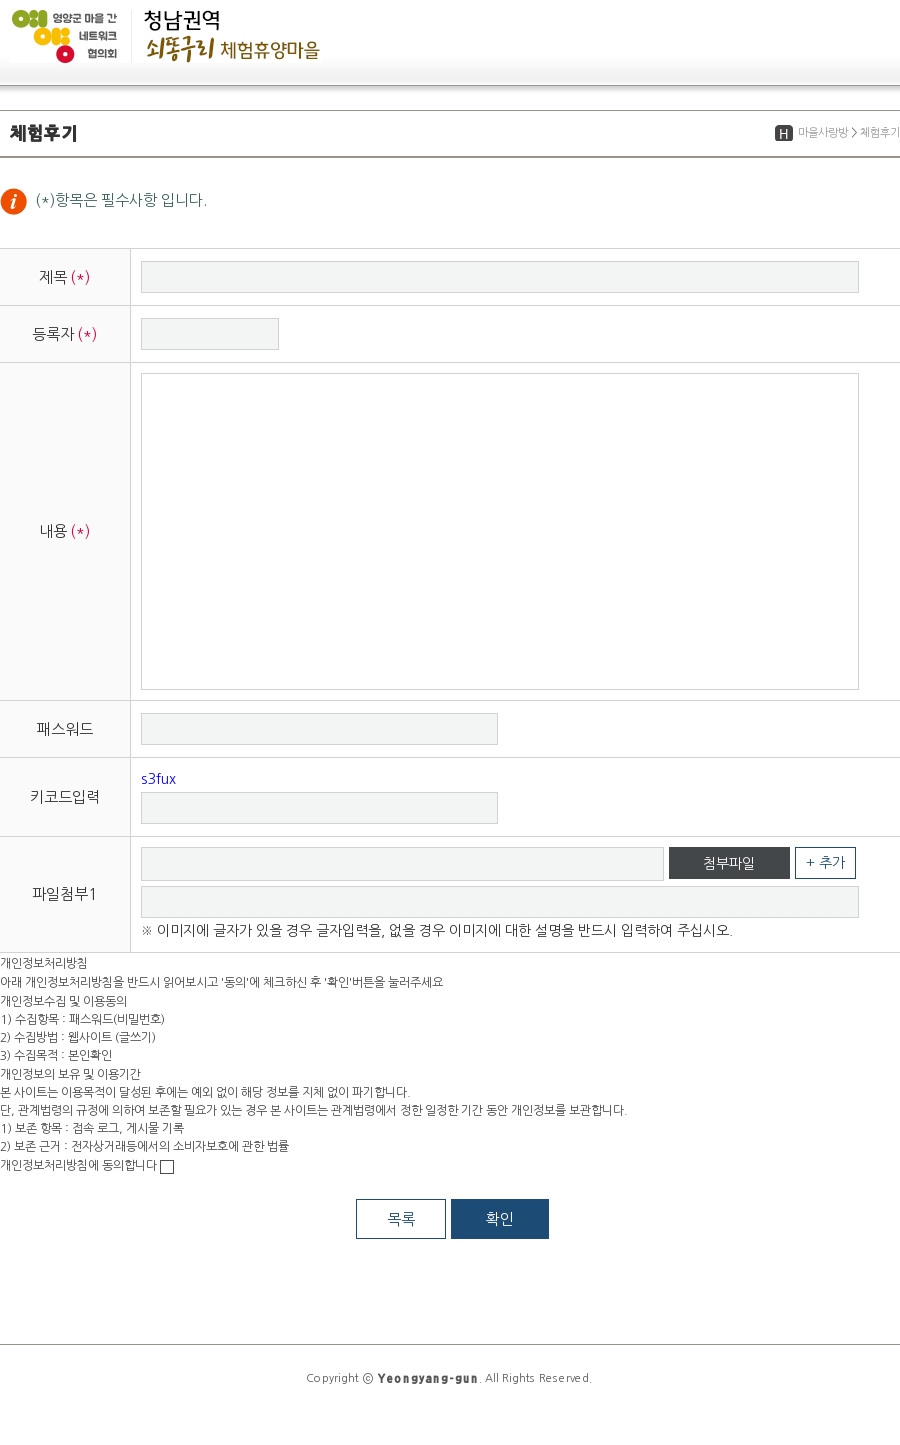Open the 청남권역 쇠똥구리 체험휴양마을 title logo
This screenshot has width=900, height=1445.
[x=232, y=36]
